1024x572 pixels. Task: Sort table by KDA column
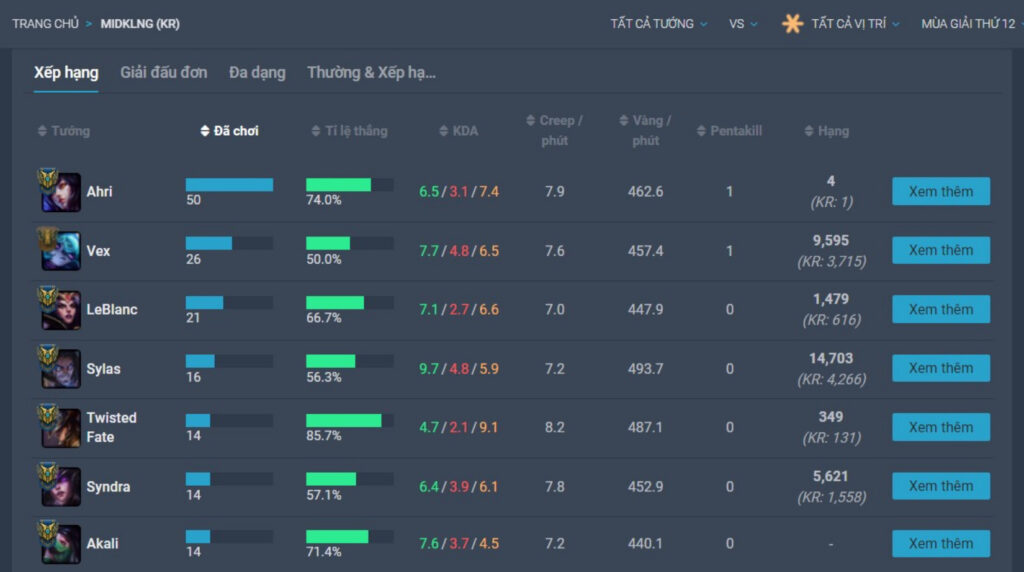point(458,131)
